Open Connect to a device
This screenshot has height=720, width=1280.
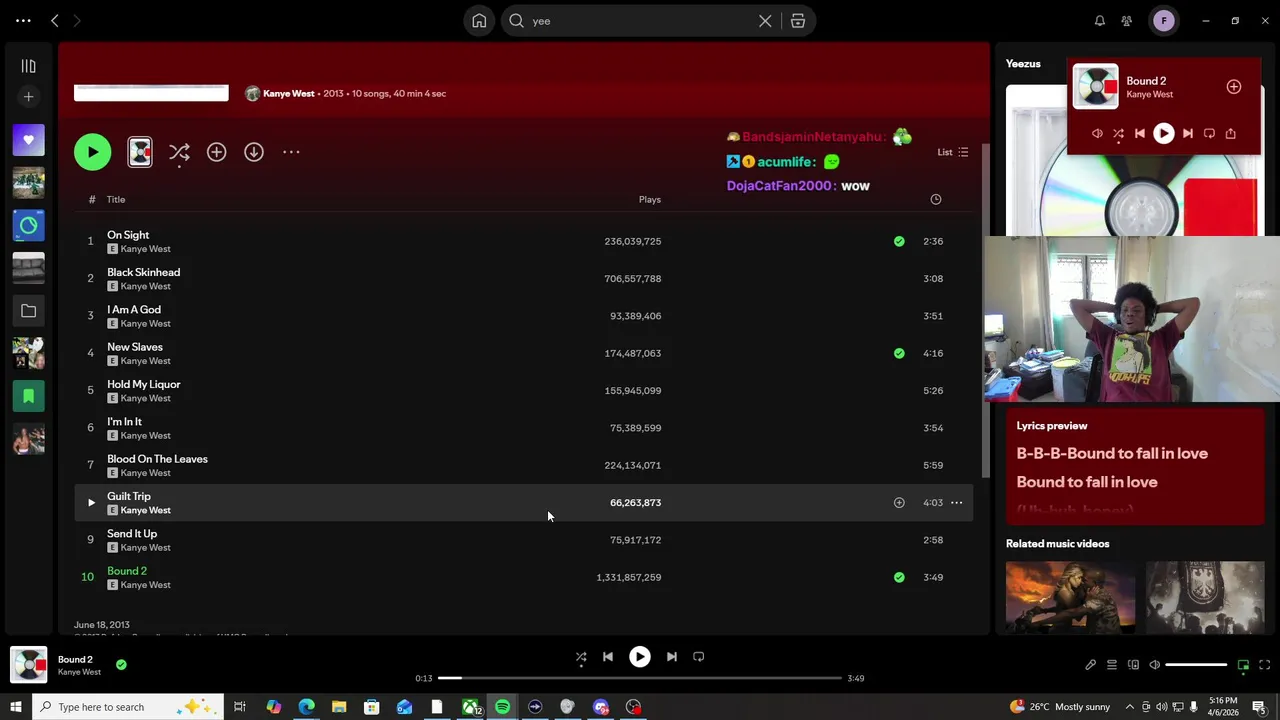coord(1133,665)
